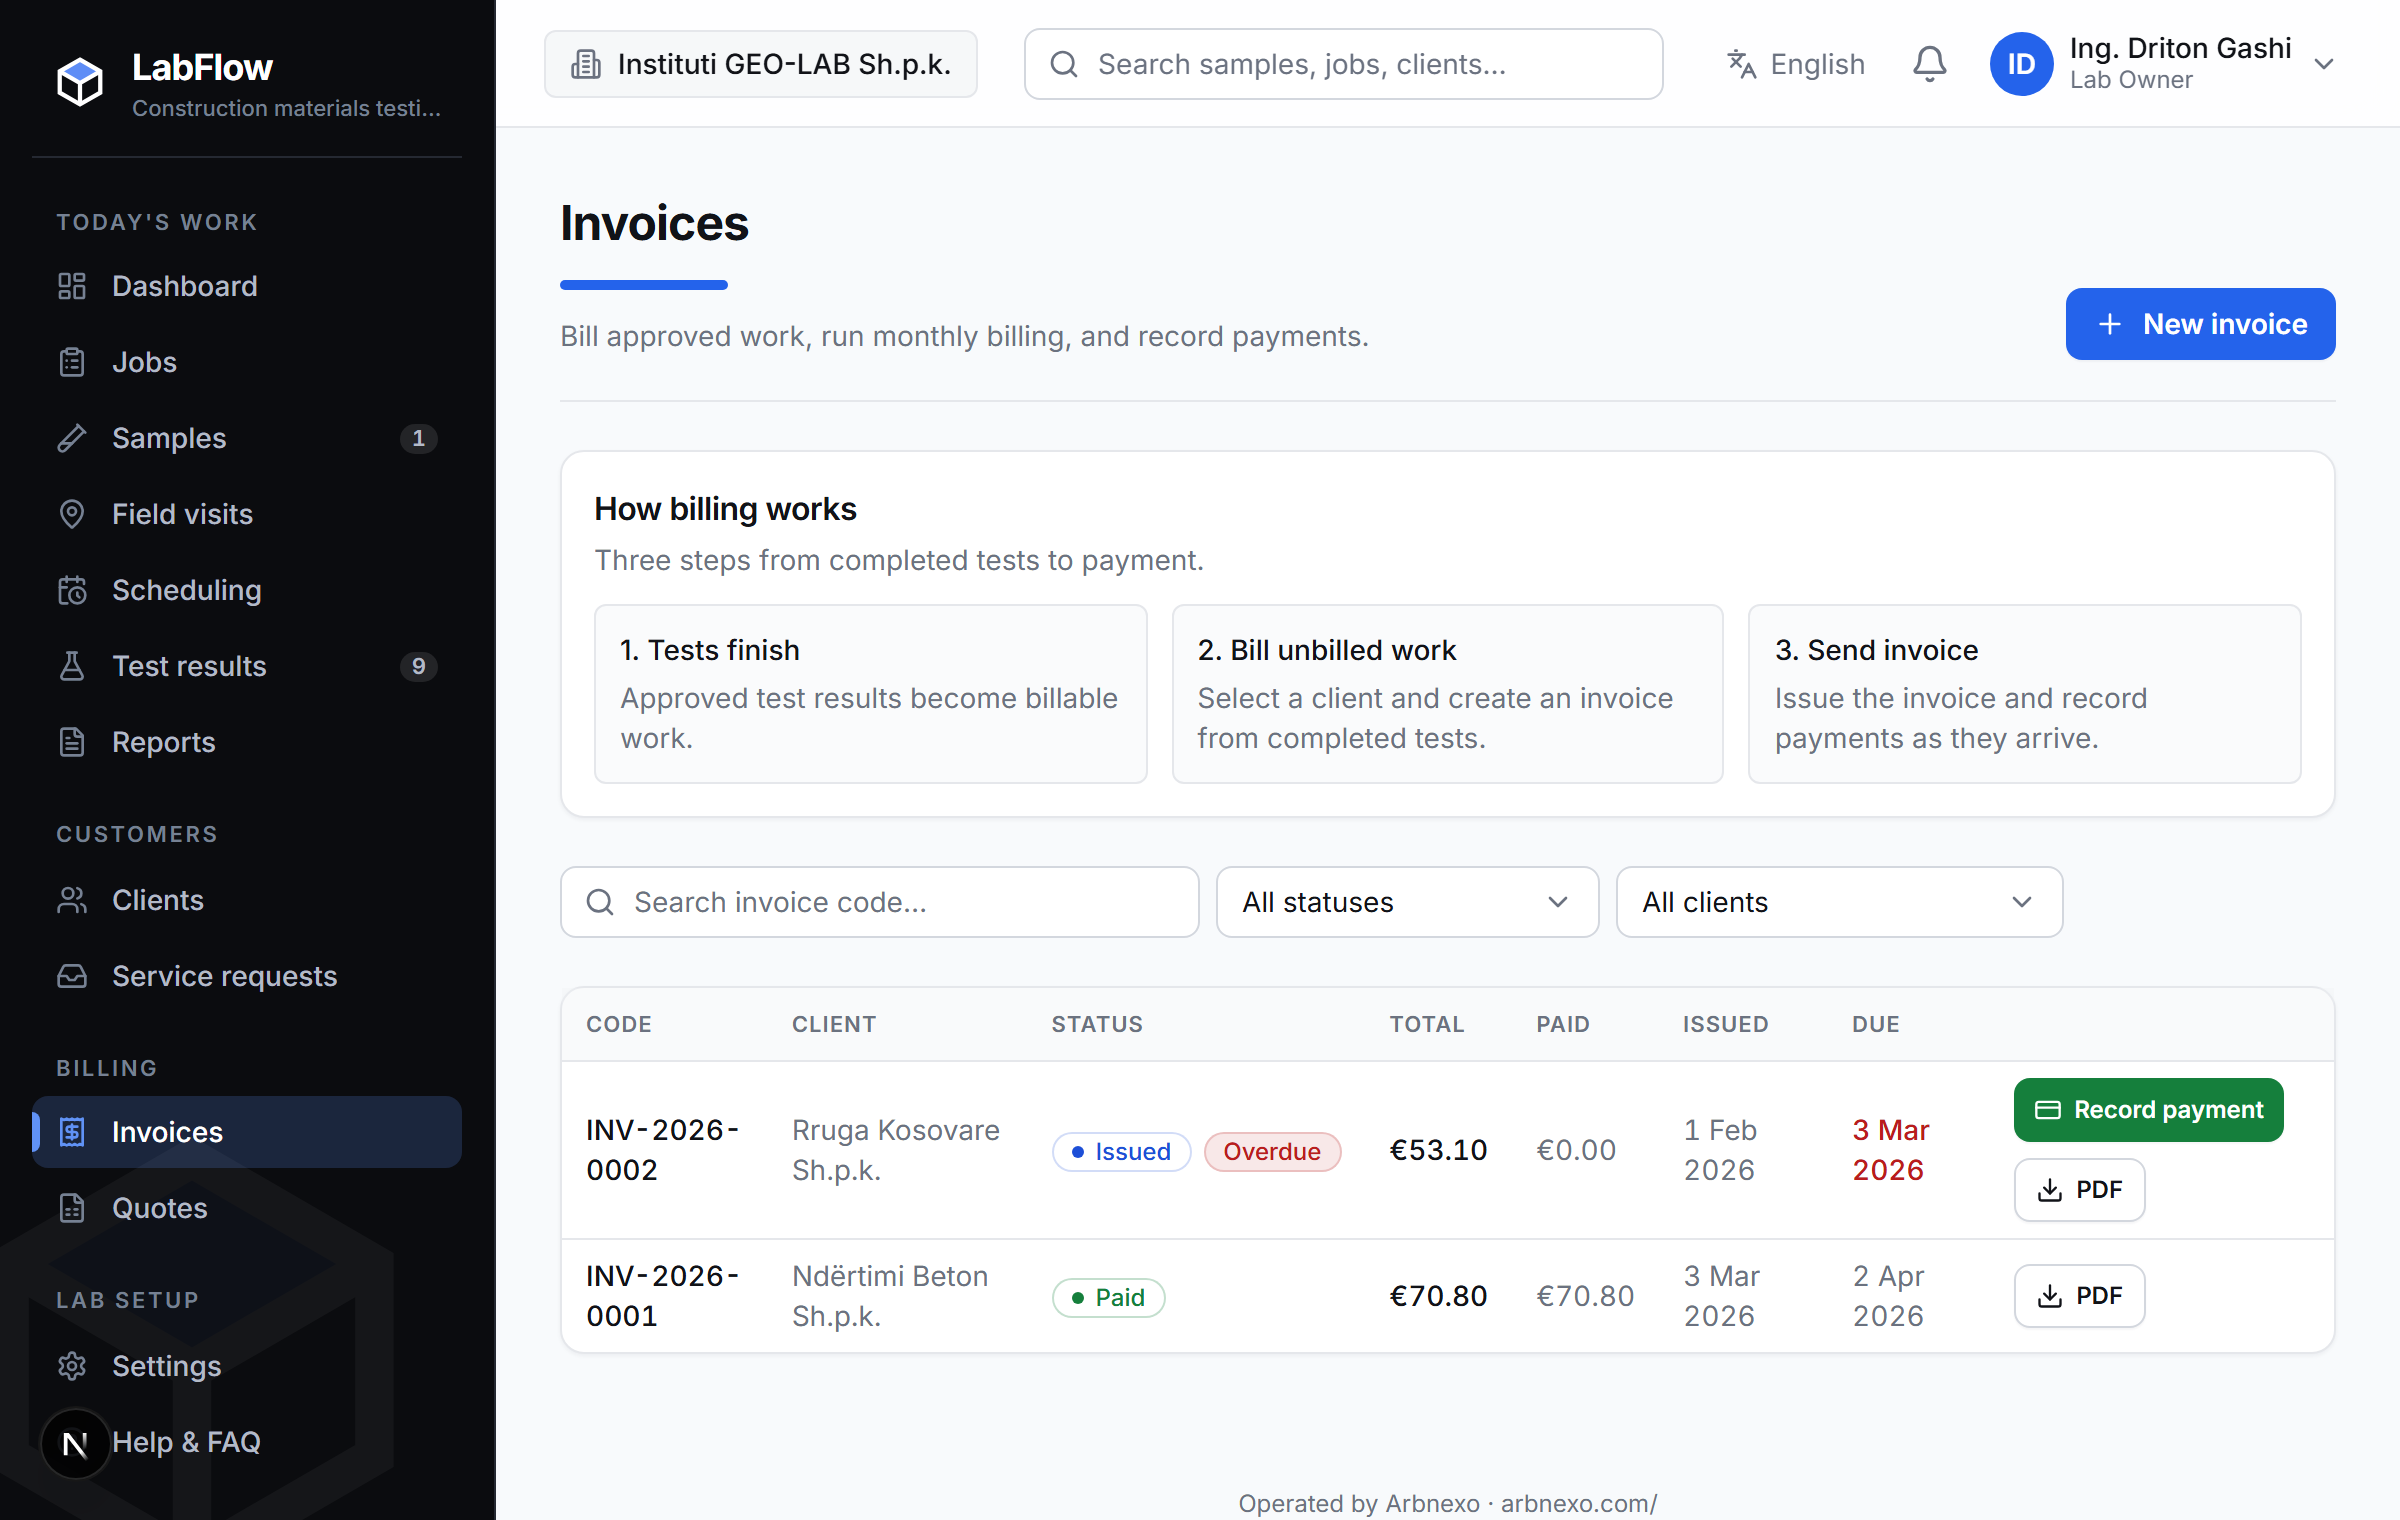This screenshot has width=2400, height=1520.
Task: Navigate to Field visits
Action: [247, 514]
